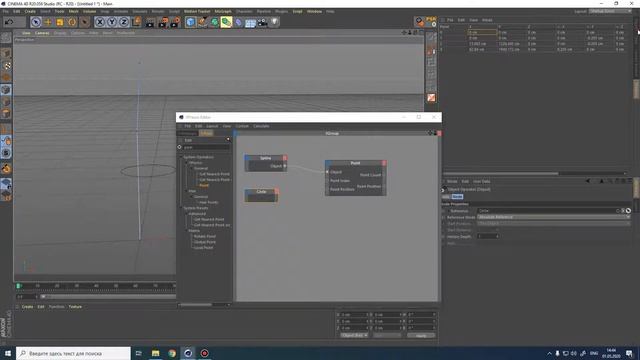Click the Render View clapperboard icon
Image resolution: width=640 pixels, height=360 pixels.
pyautogui.click(x=150, y=22)
